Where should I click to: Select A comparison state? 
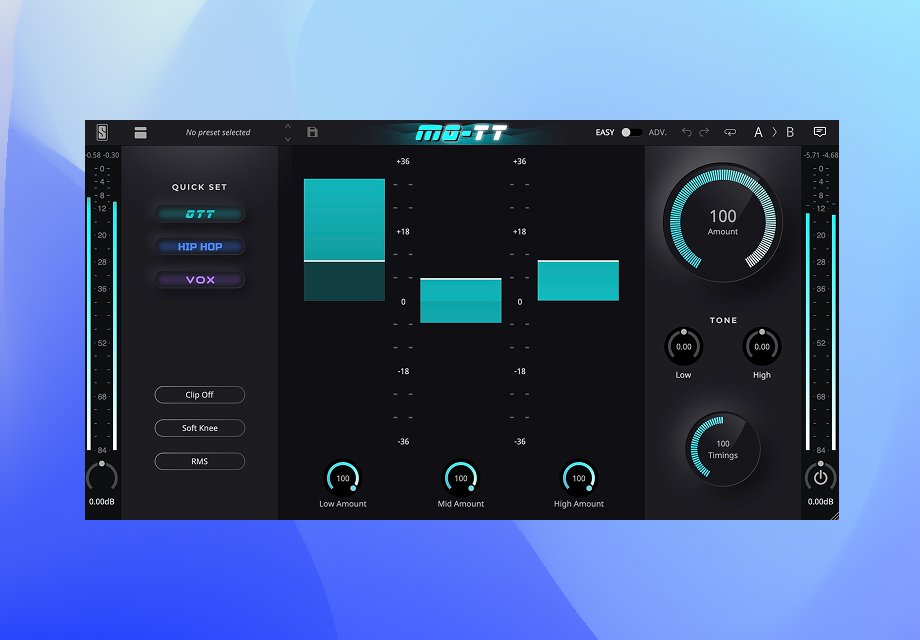pos(758,132)
